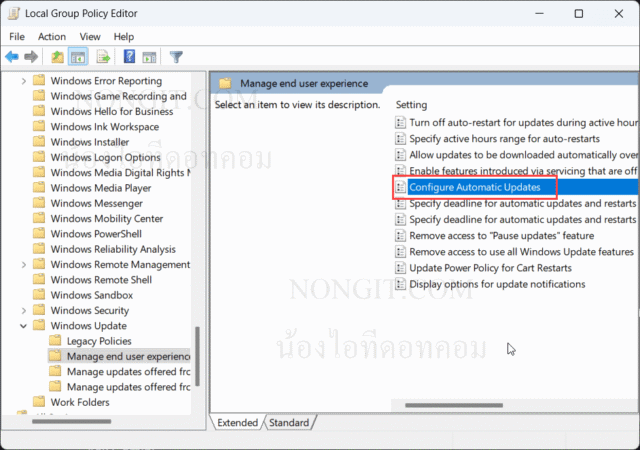640x450 pixels.
Task: Select Manage end user experience tree item
Action: pyautogui.click(x=128, y=356)
